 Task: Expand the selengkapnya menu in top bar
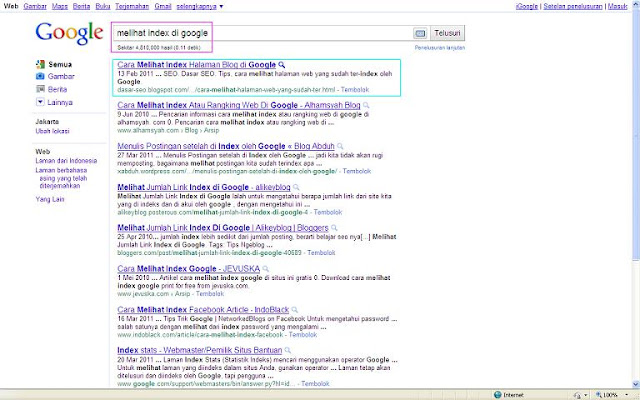coord(200,7)
